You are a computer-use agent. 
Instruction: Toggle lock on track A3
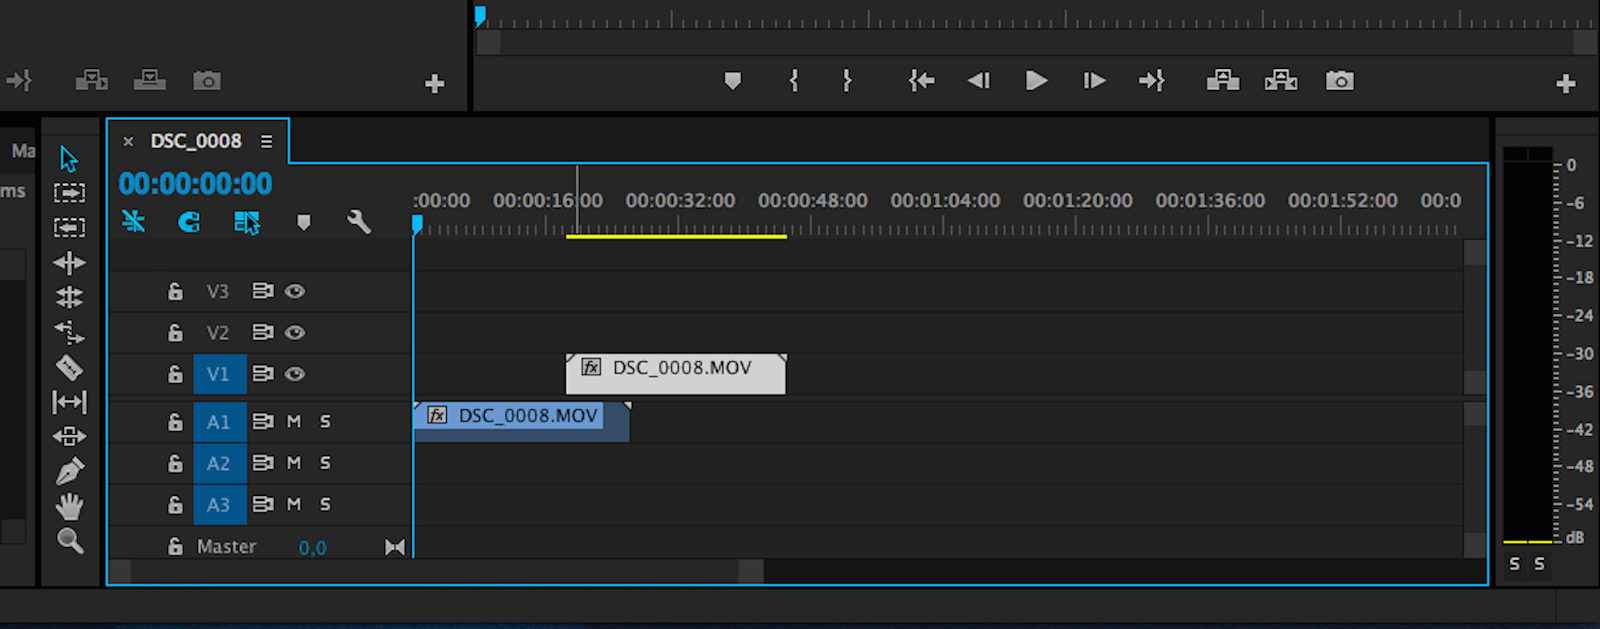coord(175,504)
